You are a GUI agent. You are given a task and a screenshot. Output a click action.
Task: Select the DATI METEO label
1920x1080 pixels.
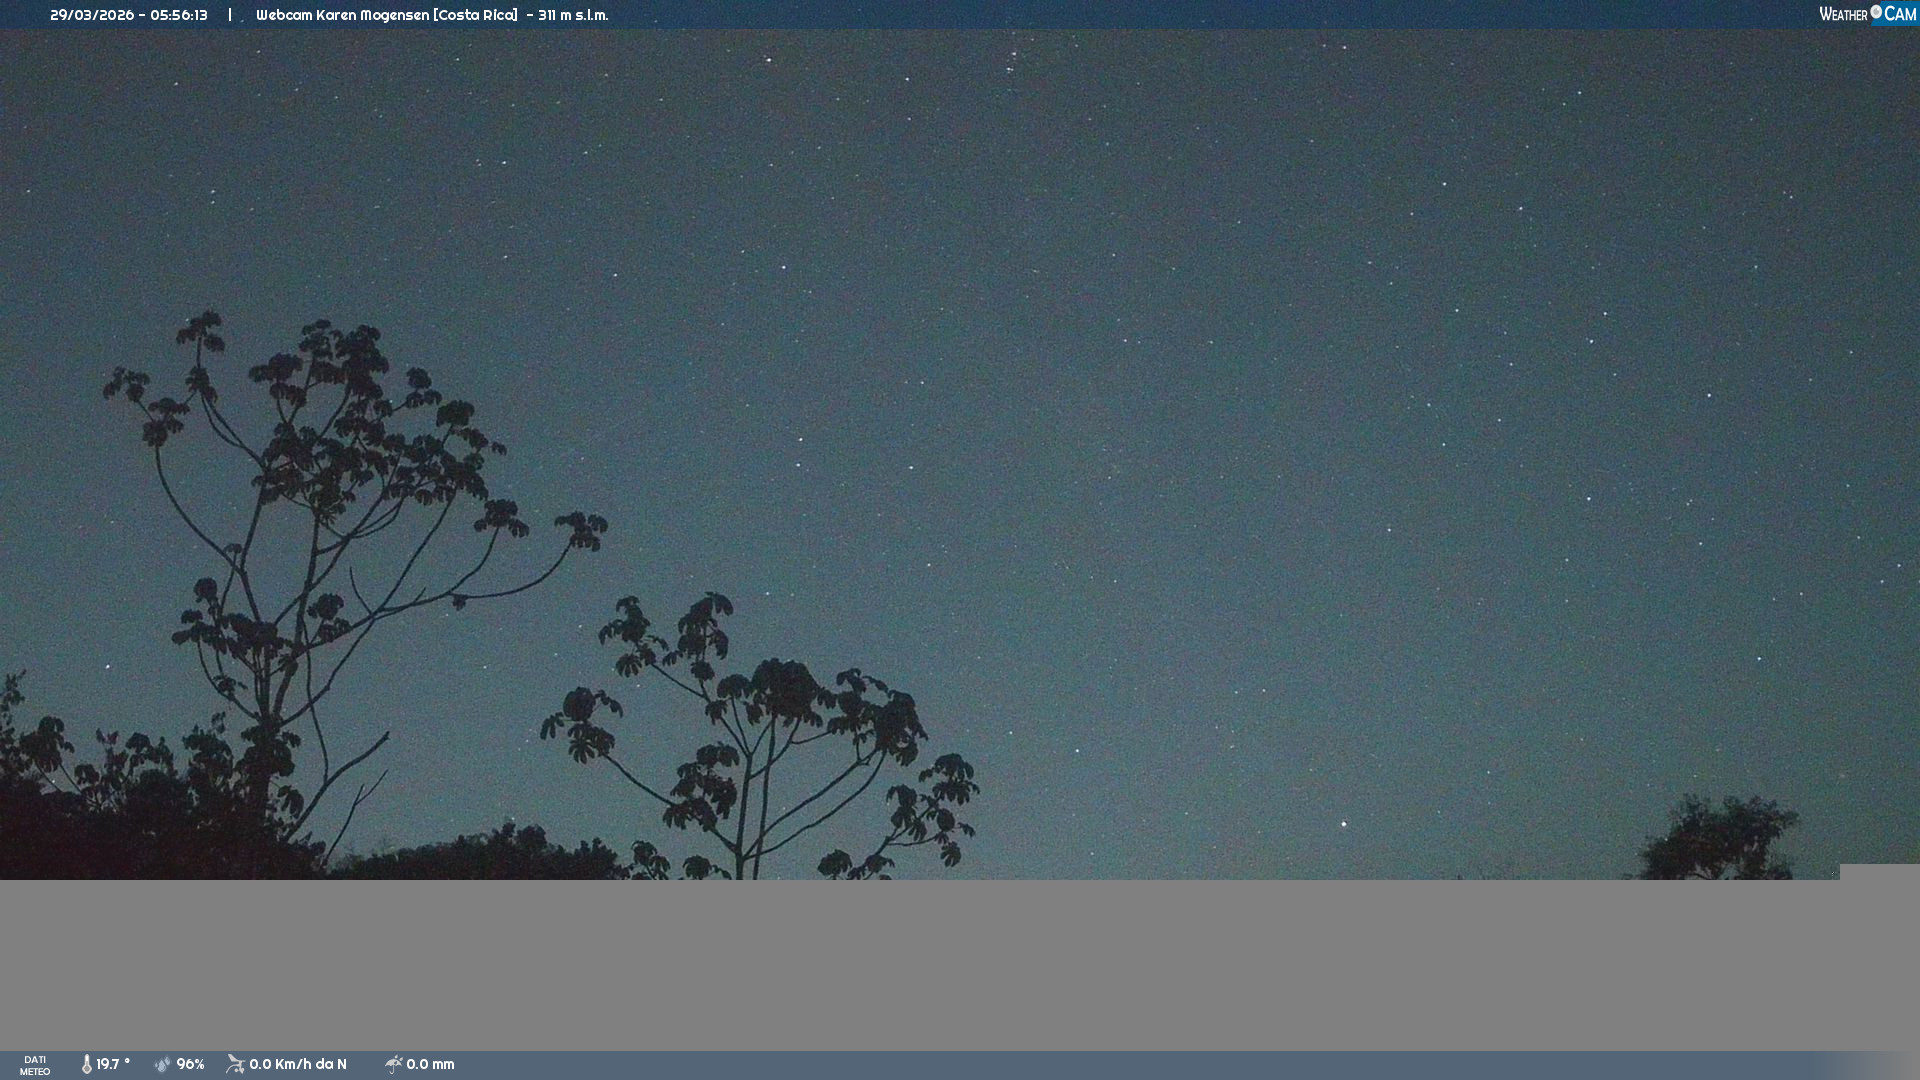[x=35, y=1065]
